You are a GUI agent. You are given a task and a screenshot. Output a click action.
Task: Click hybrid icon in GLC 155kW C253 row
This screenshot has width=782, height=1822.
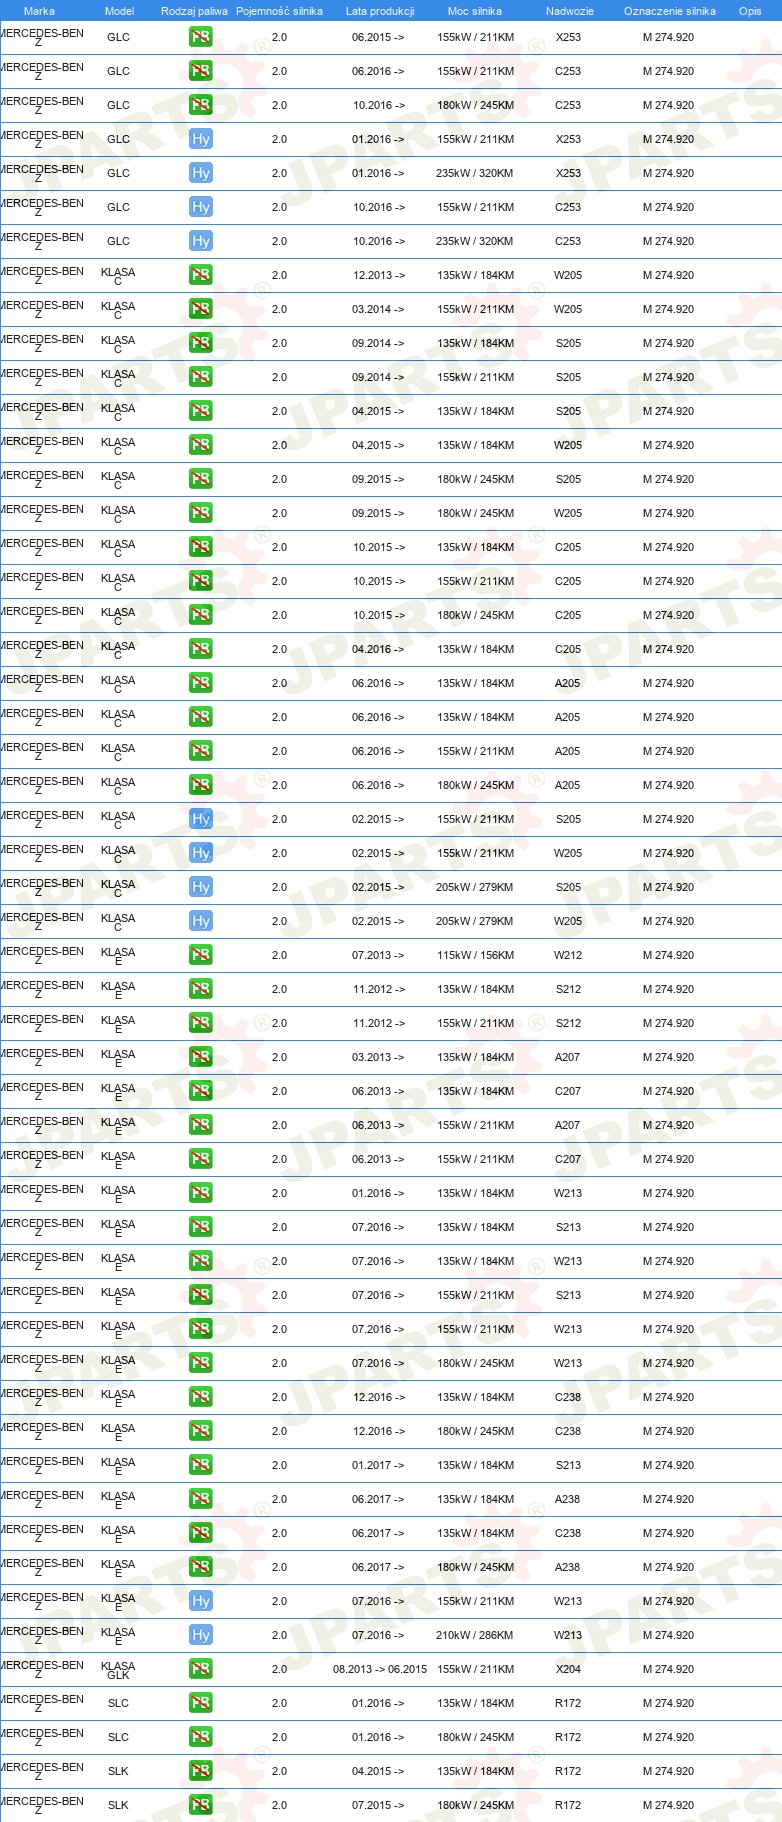pos(200,207)
